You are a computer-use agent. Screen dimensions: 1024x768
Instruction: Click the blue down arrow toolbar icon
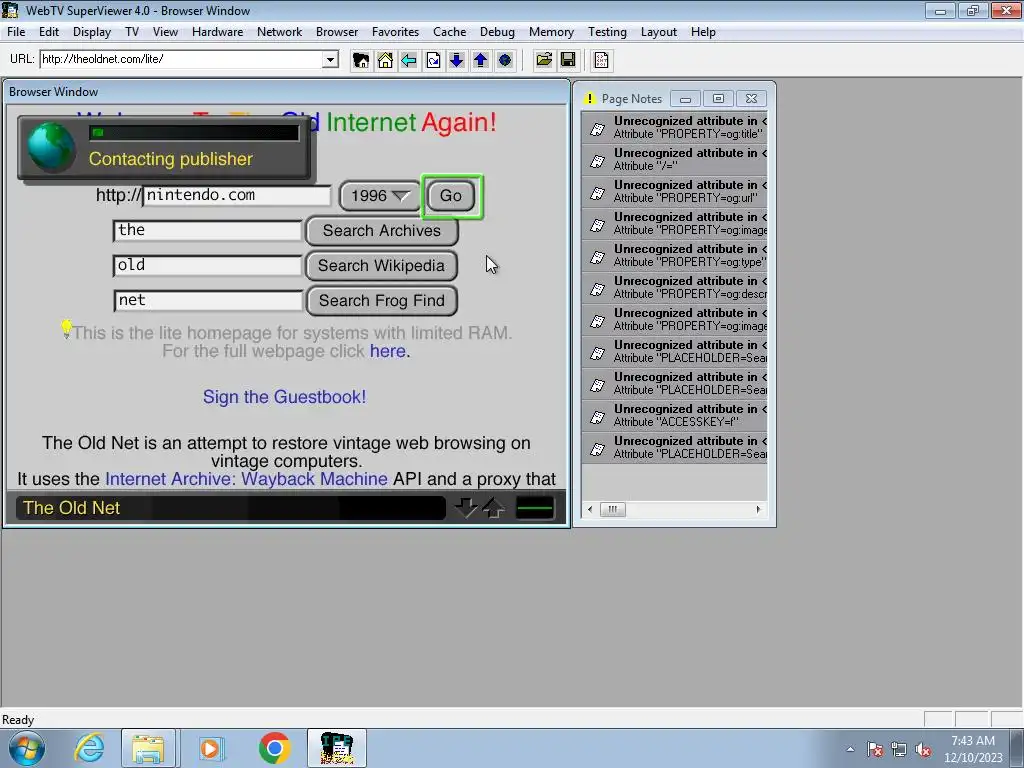[456, 61]
